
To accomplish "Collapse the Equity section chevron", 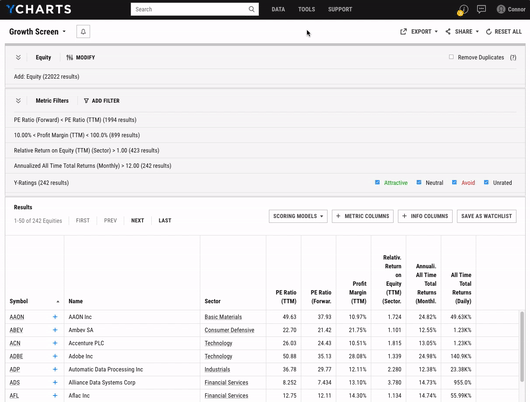I will [18, 57].
